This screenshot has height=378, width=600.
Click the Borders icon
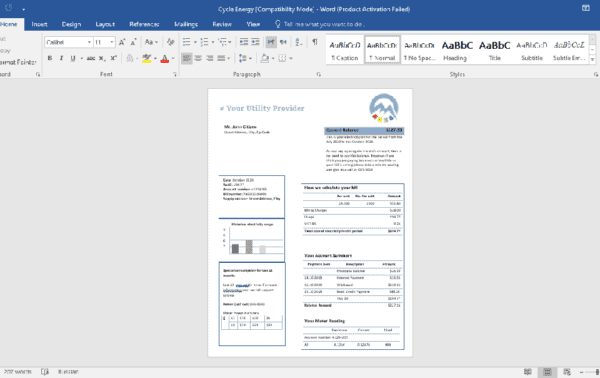pos(282,58)
